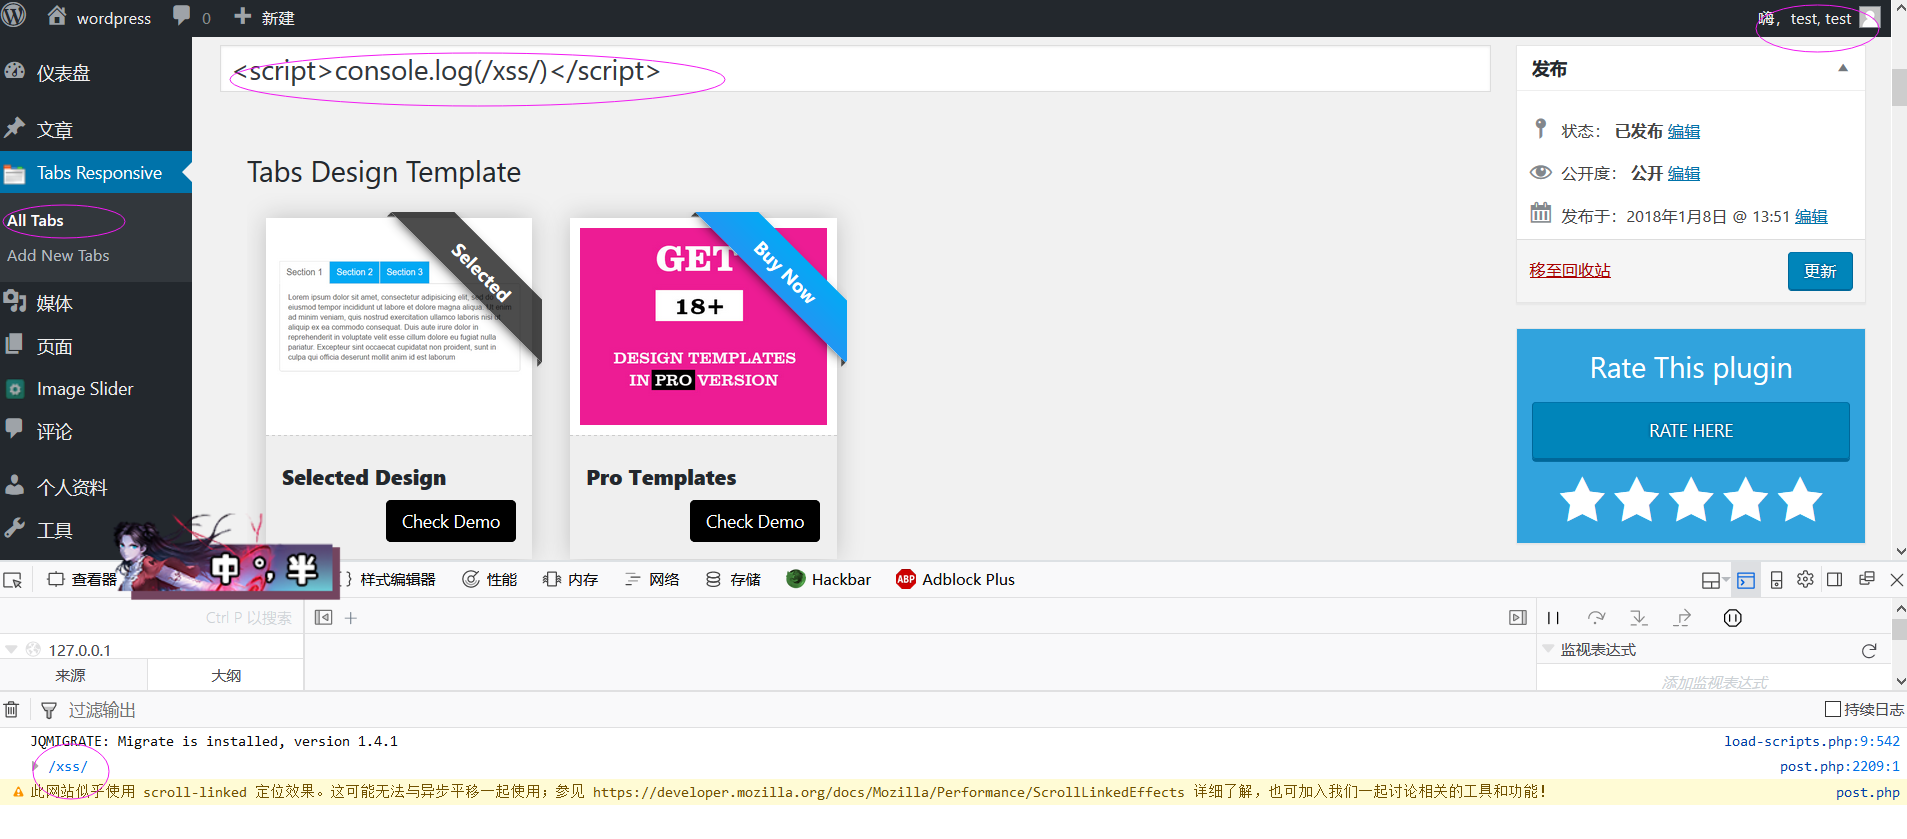The width and height of the screenshot is (1907, 839).
Task: Click the fifth rating star
Action: [x=1799, y=500]
